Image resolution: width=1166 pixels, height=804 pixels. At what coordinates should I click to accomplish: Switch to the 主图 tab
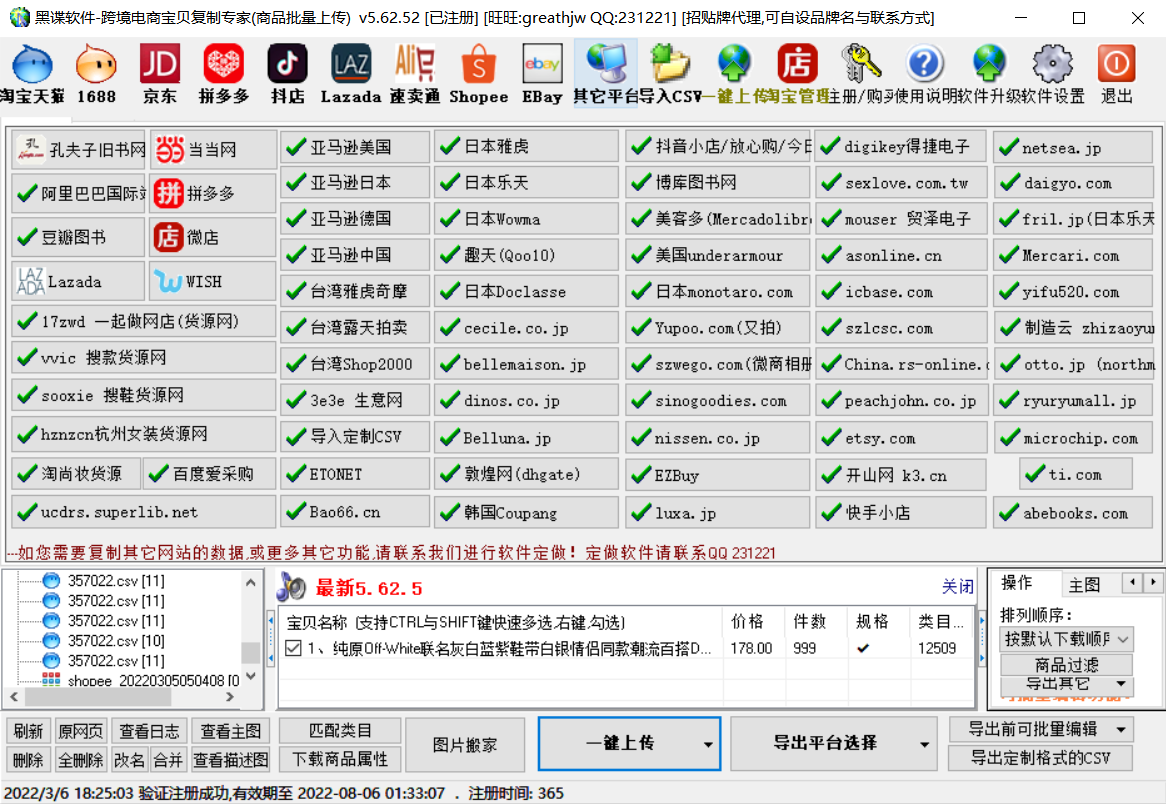point(1084,585)
